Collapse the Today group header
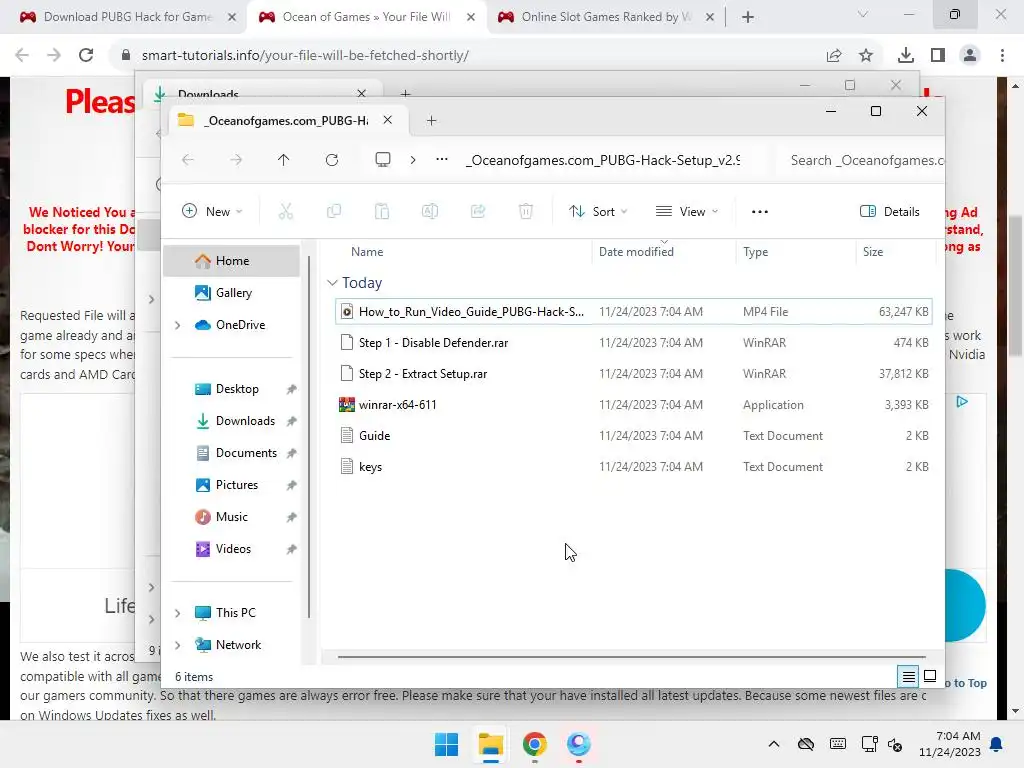 (x=332, y=283)
